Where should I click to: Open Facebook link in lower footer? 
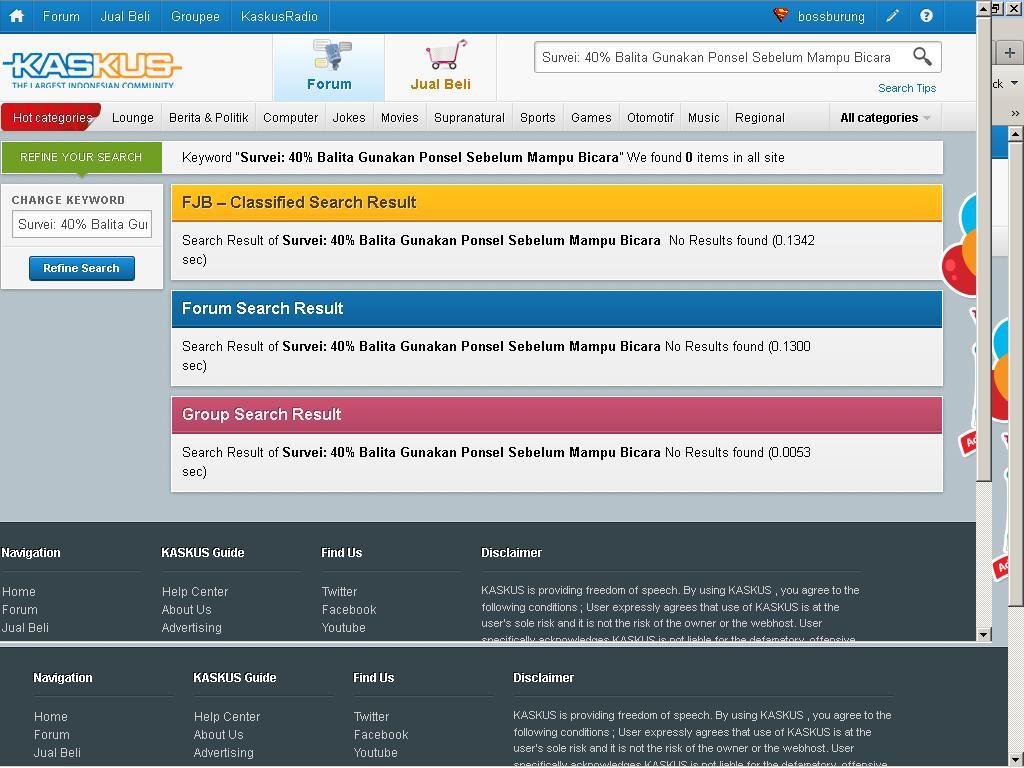coord(381,735)
